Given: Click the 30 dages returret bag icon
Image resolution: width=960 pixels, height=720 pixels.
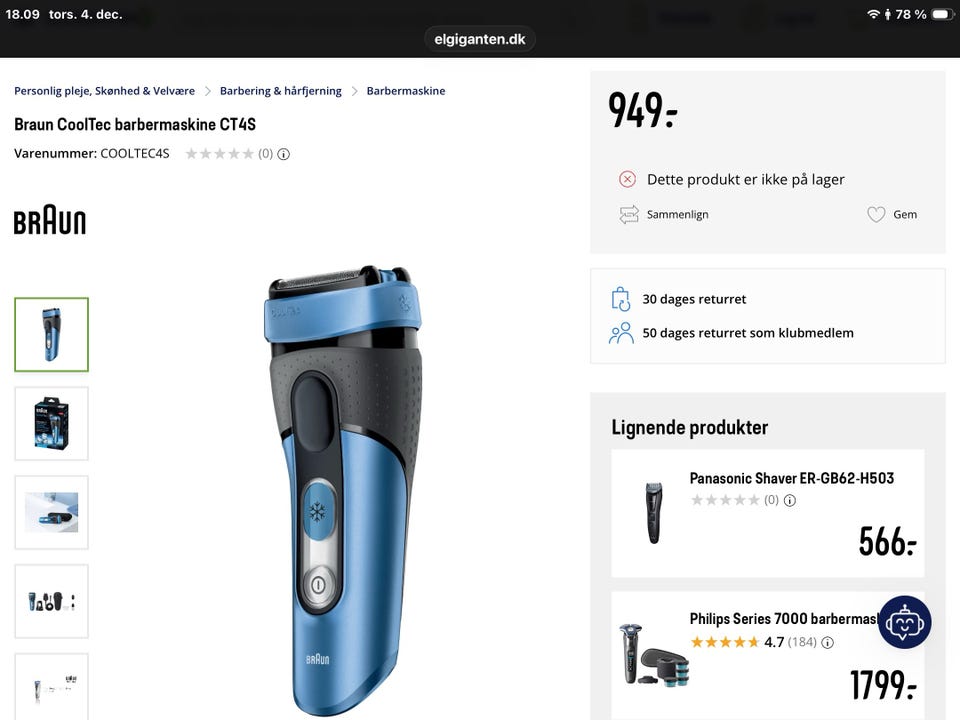Looking at the screenshot, I should [620, 299].
